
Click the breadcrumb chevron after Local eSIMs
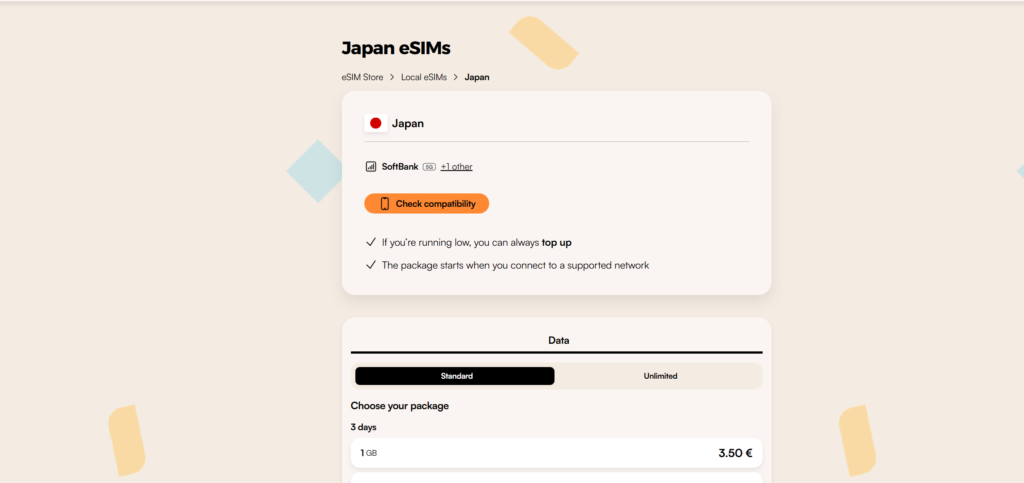(x=456, y=77)
